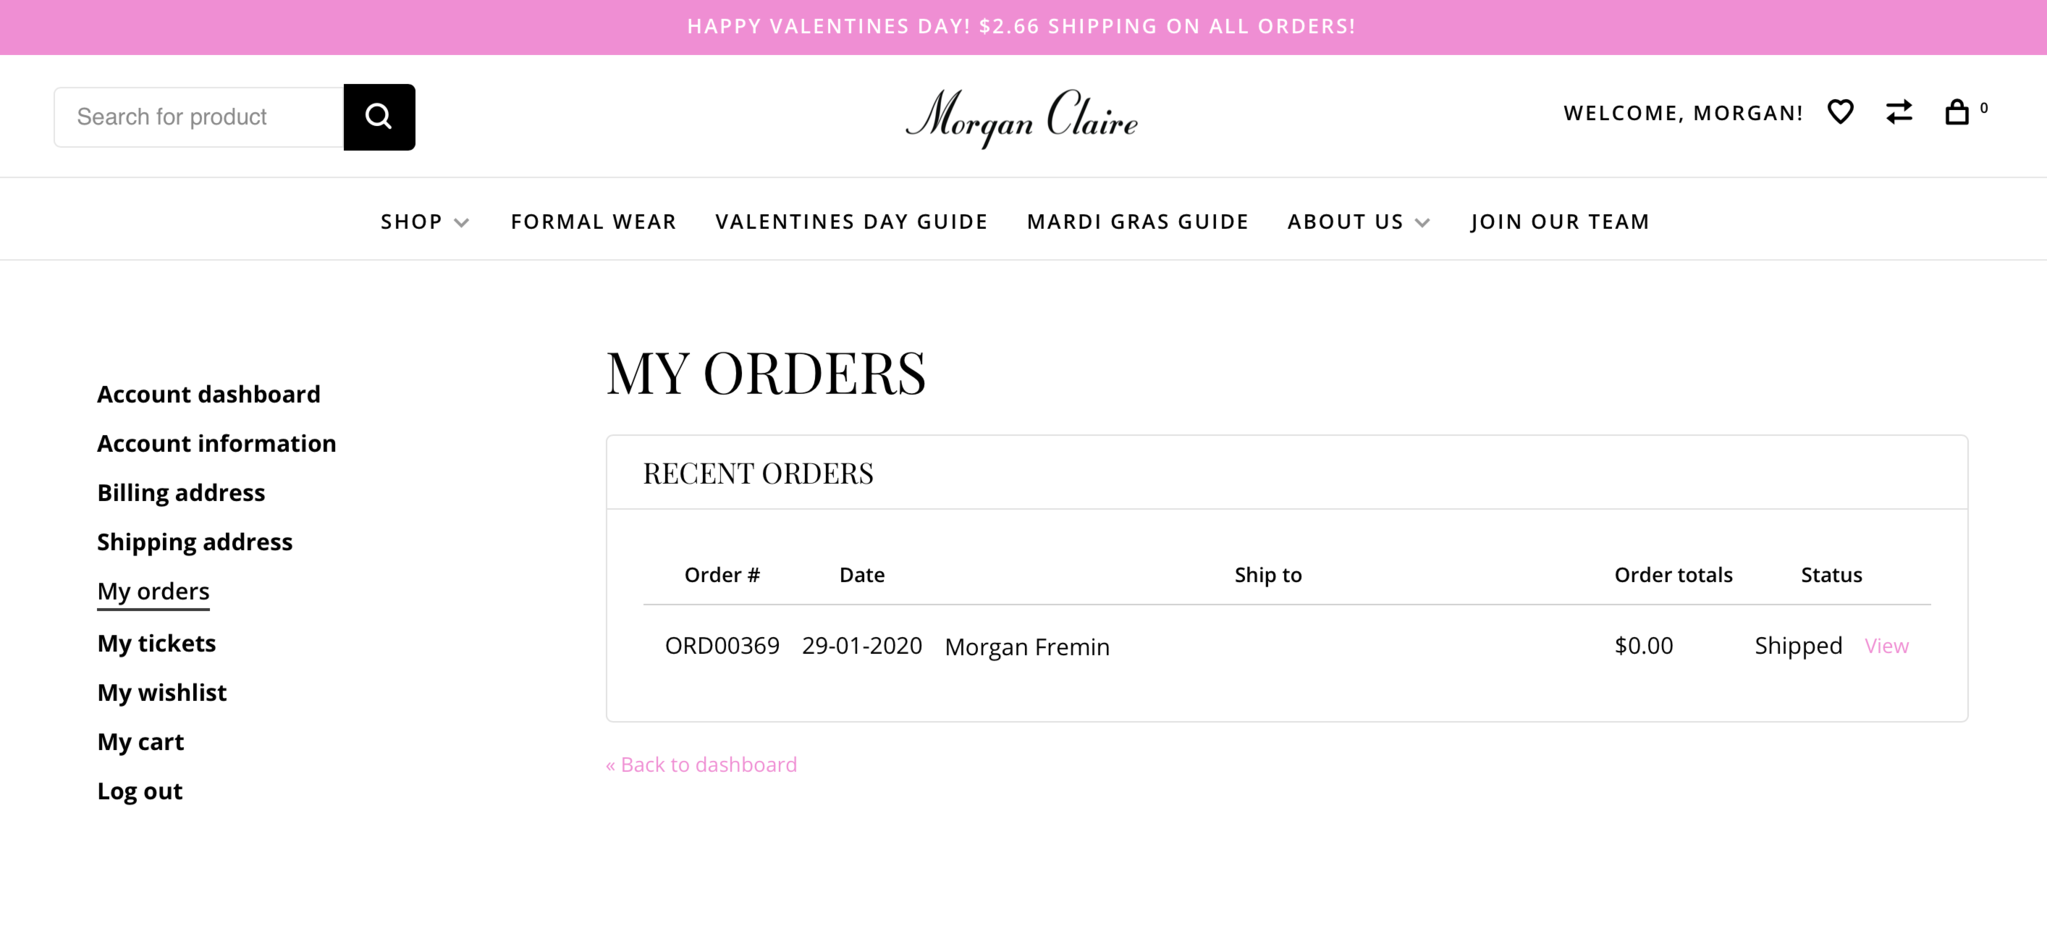Open Mardi Gras Guide menu item
Screen dimensions: 2047x947
coord(1137,222)
